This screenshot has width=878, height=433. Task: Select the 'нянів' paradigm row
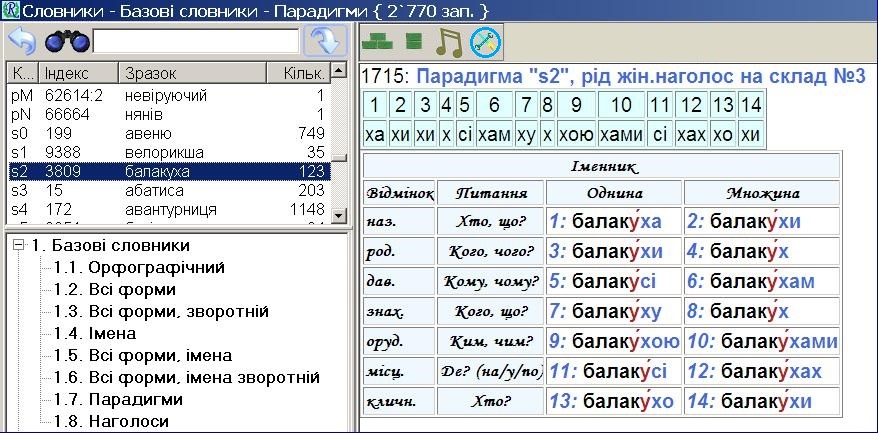click(169, 115)
